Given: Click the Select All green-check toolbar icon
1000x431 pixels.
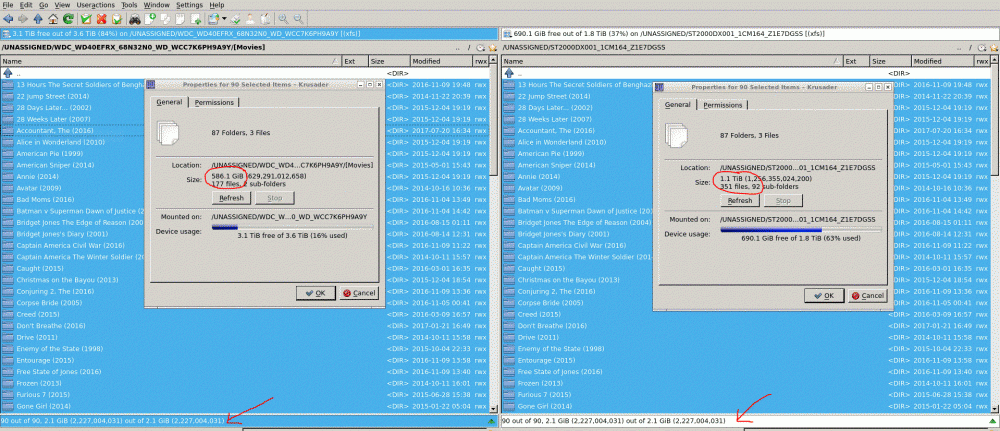Looking at the screenshot, I should click(x=86, y=18).
